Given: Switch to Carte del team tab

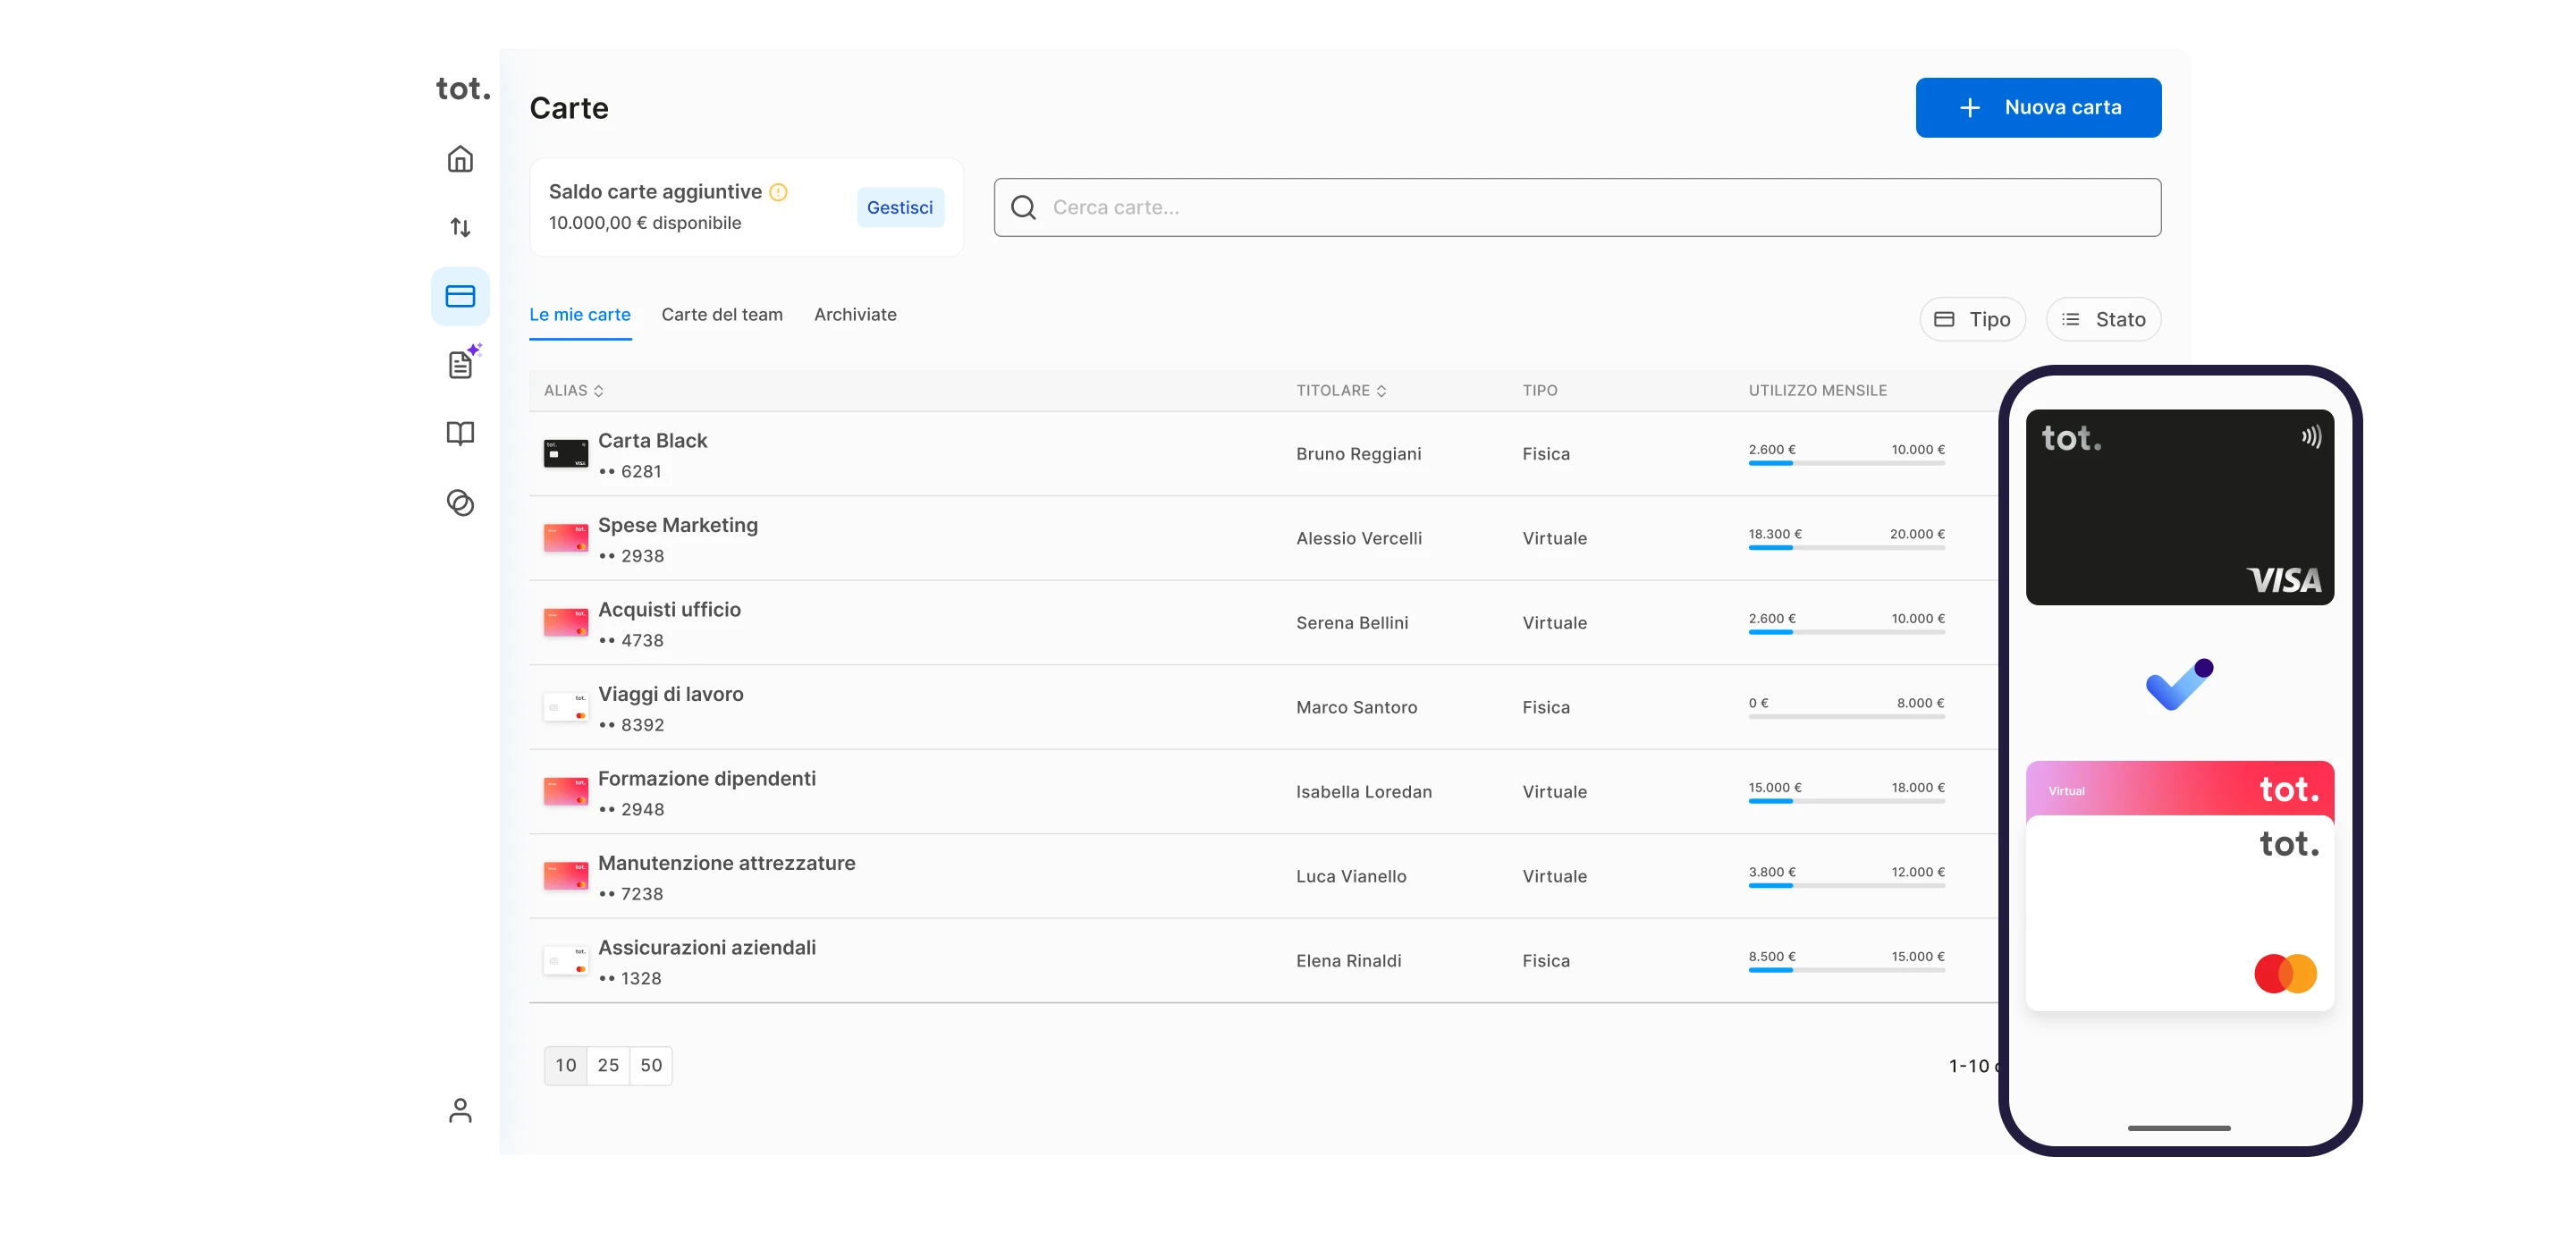Looking at the screenshot, I should pos(722,315).
